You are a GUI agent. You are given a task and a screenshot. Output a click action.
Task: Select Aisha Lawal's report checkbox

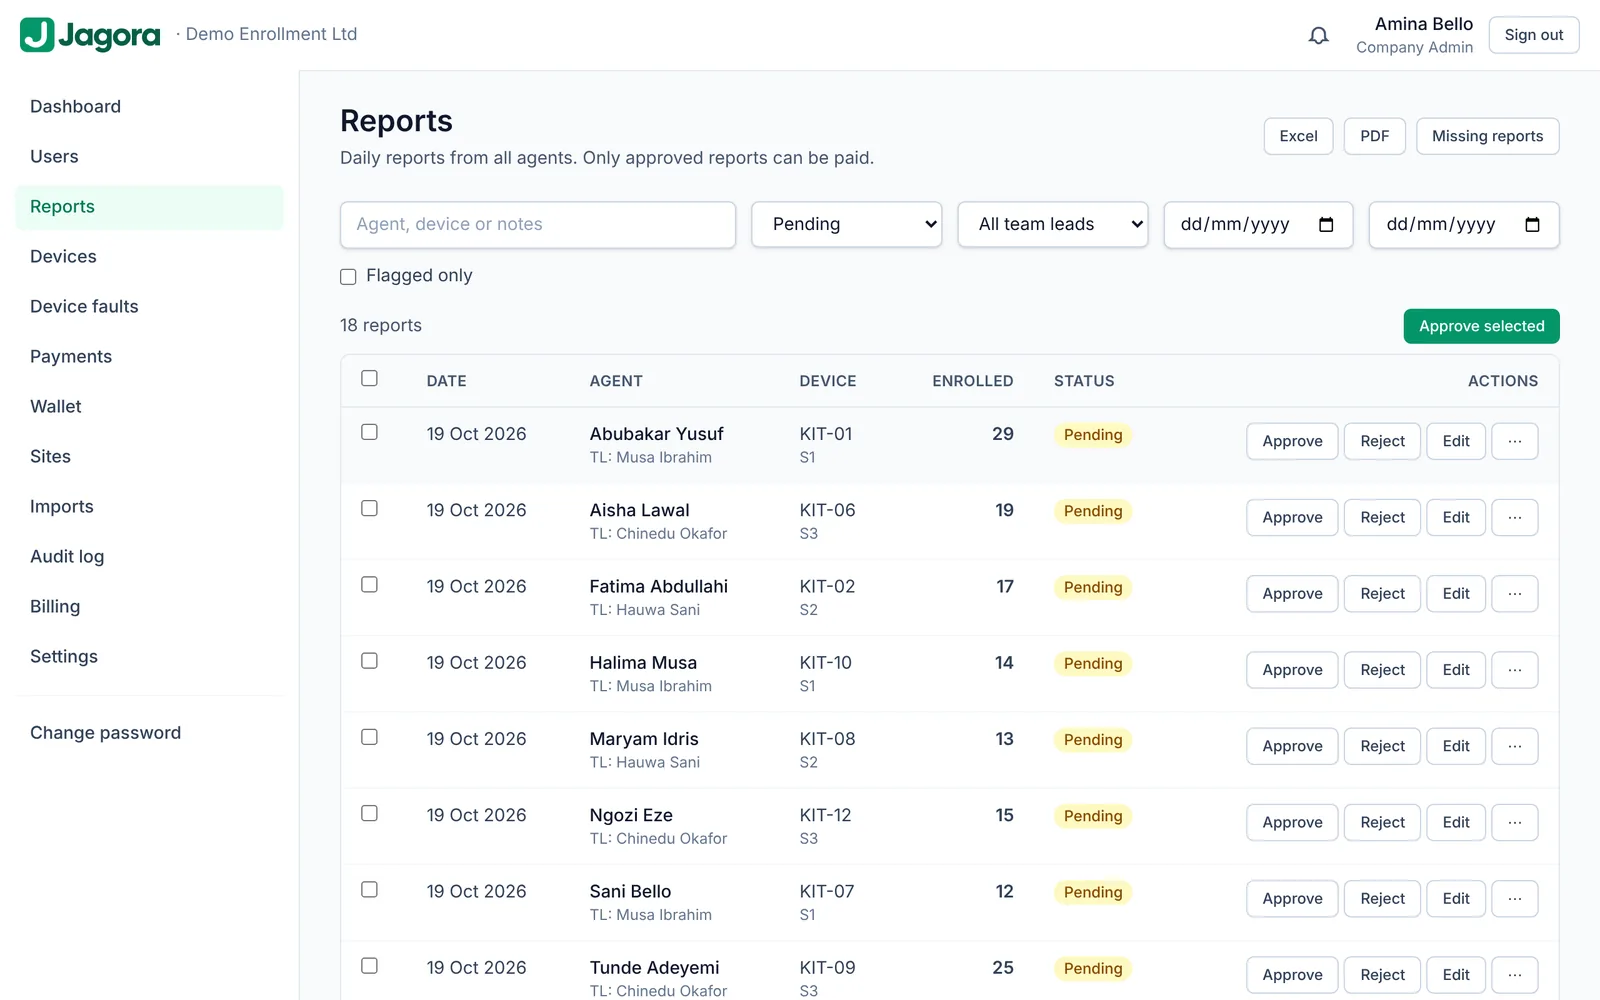tap(369, 508)
